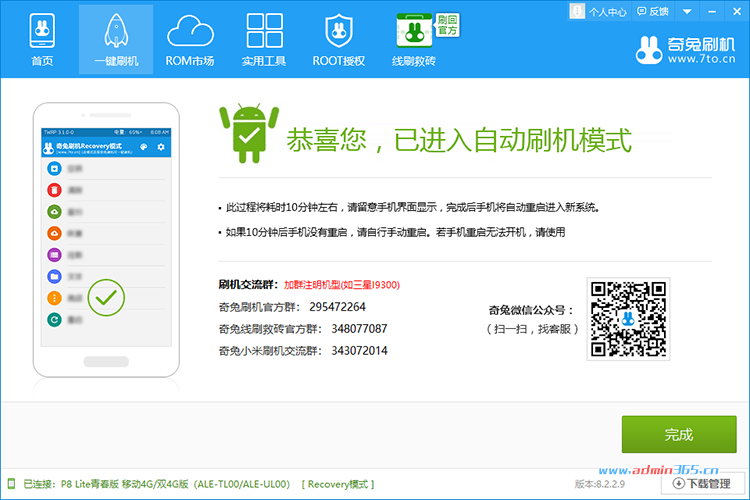Open the 首页 home tab
Image resolution: width=750 pixels, height=500 pixels.
pyautogui.click(x=42, y=40)
